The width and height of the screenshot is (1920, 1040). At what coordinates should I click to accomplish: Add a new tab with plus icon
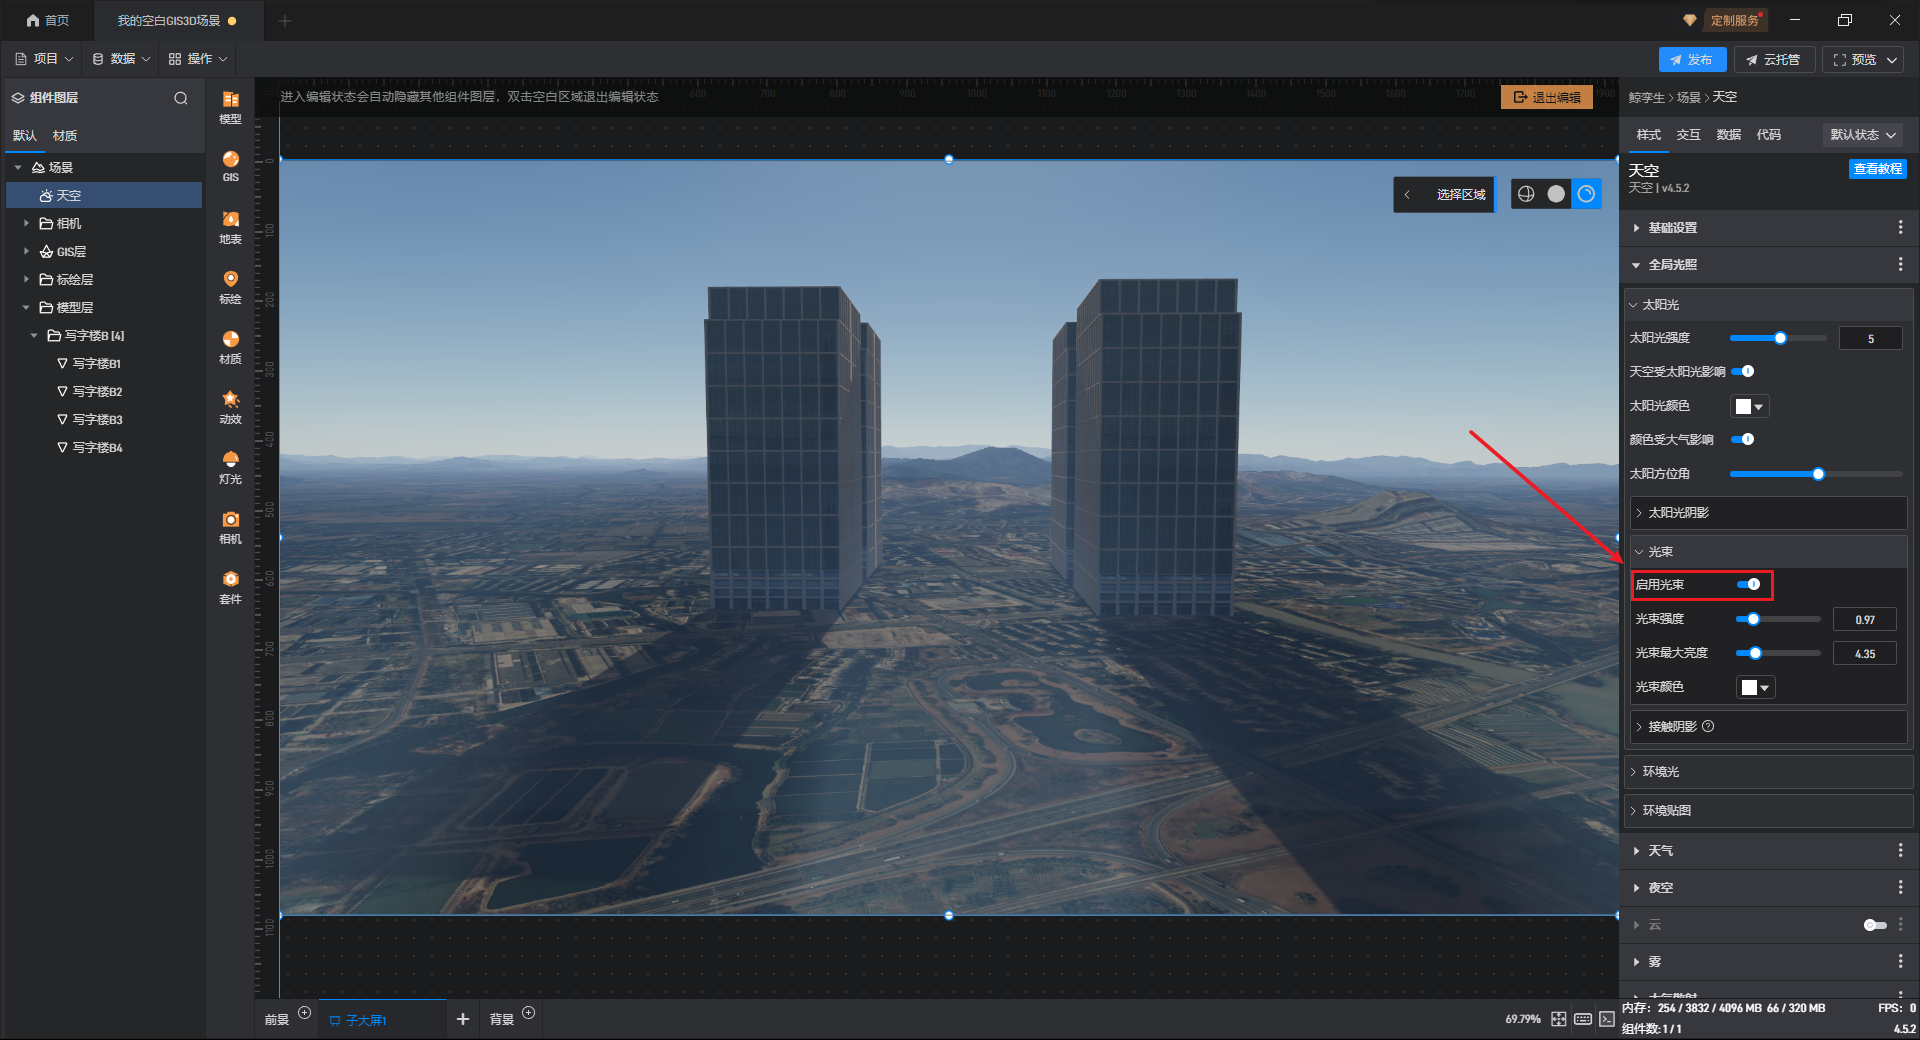click(285, 20)
